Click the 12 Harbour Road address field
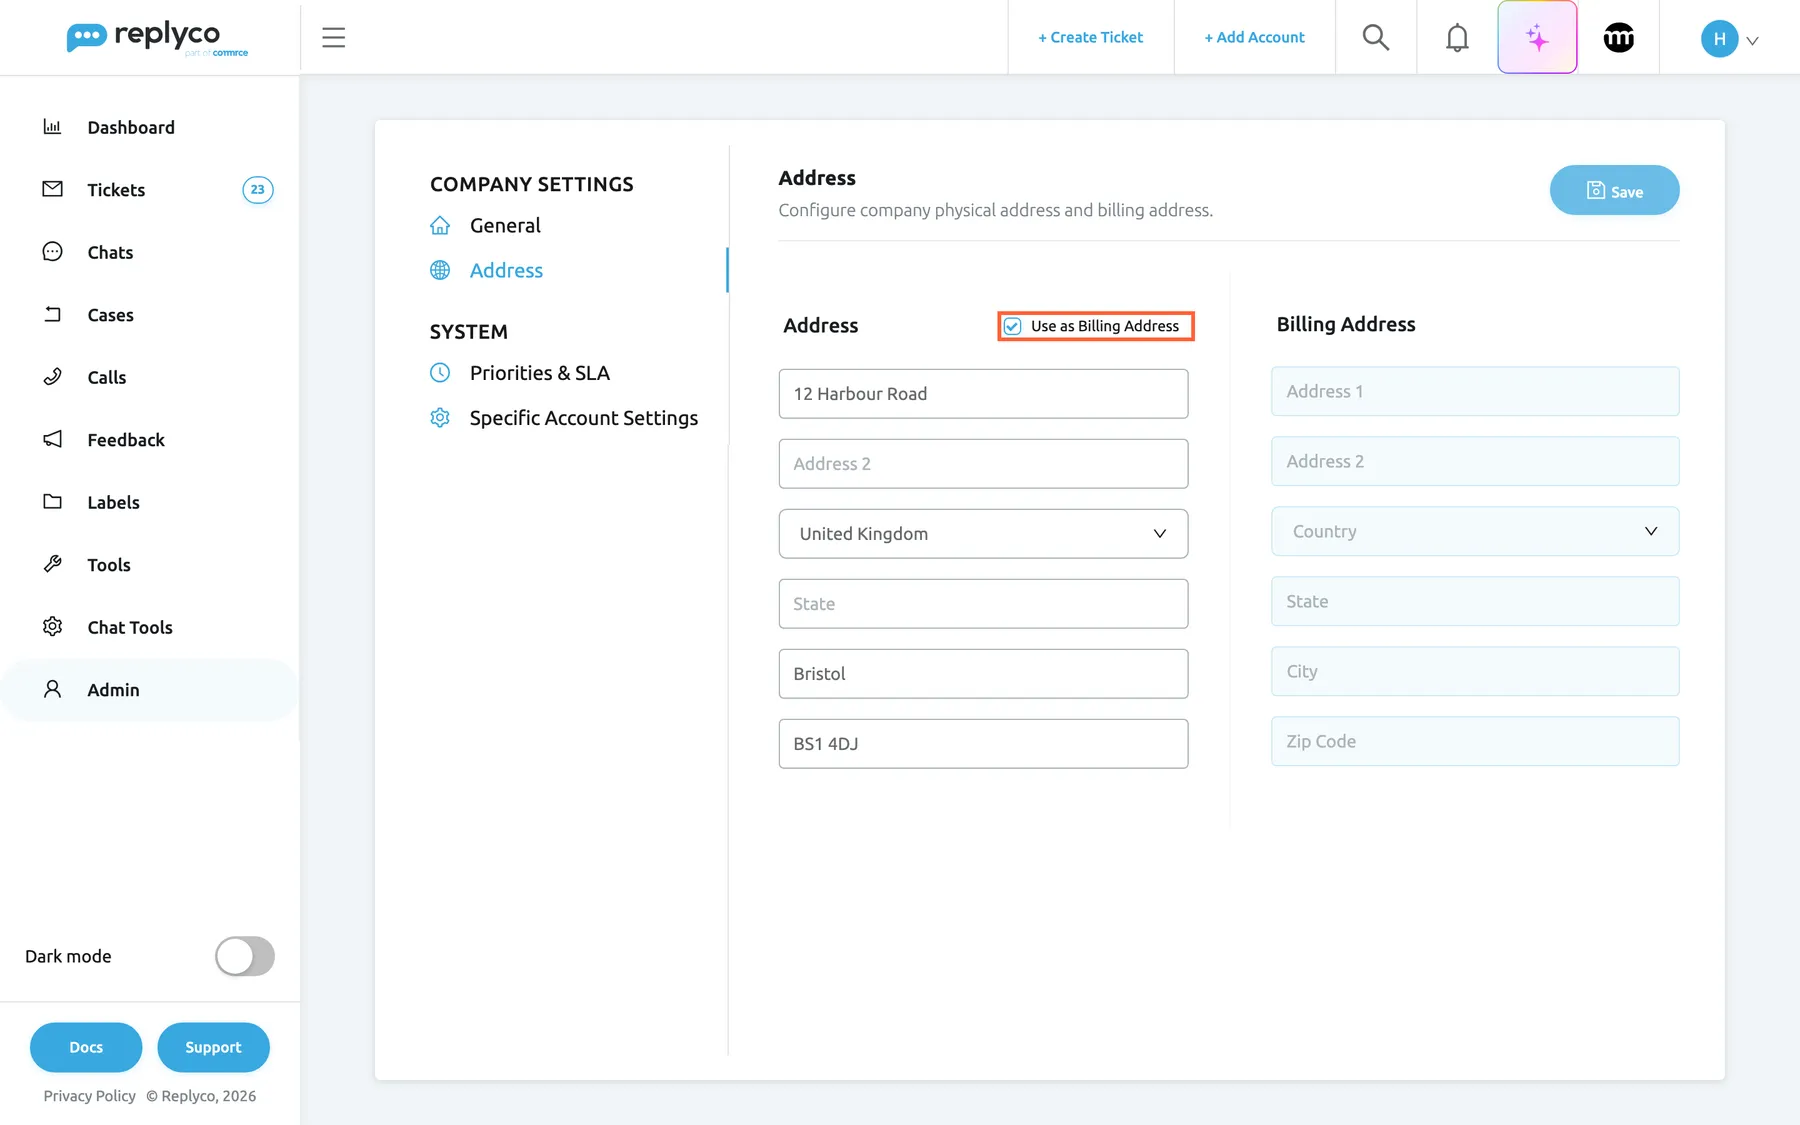This screenshot has height=1125, width=1800. tap(983, 394)
